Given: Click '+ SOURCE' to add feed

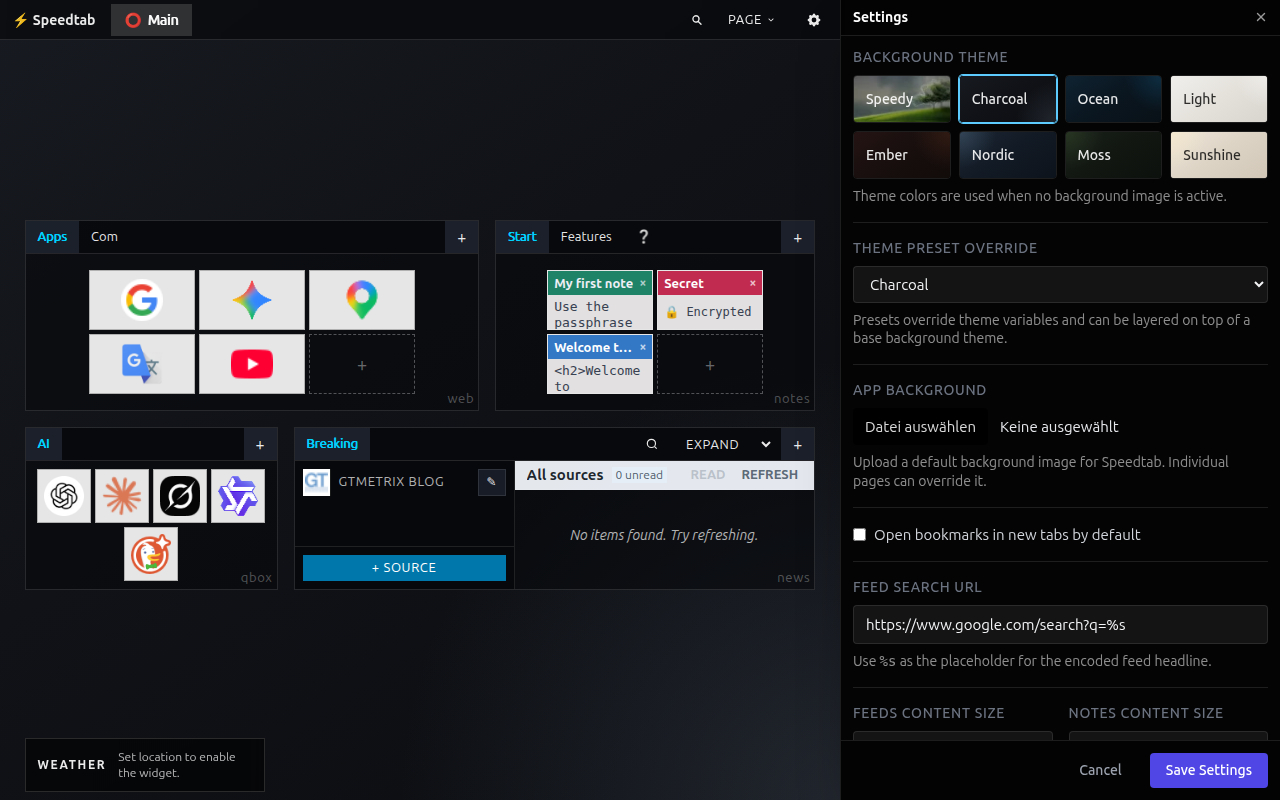Looking at the screenshot, I should click(404, 568).
